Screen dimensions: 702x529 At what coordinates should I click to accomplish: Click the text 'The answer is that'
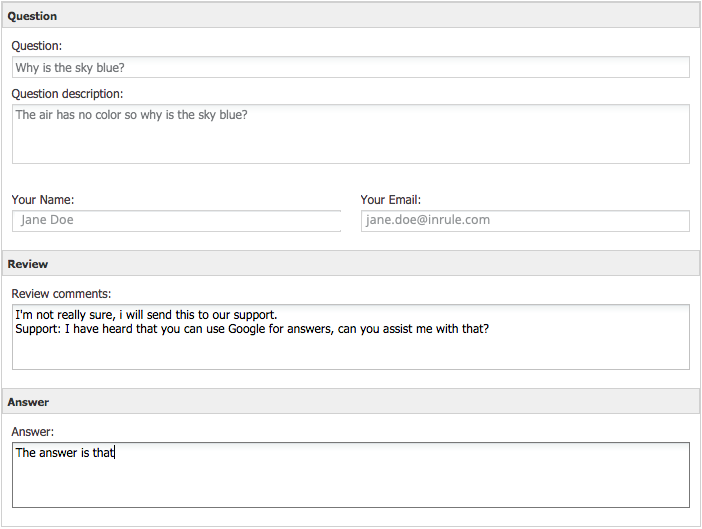[65, 453]
